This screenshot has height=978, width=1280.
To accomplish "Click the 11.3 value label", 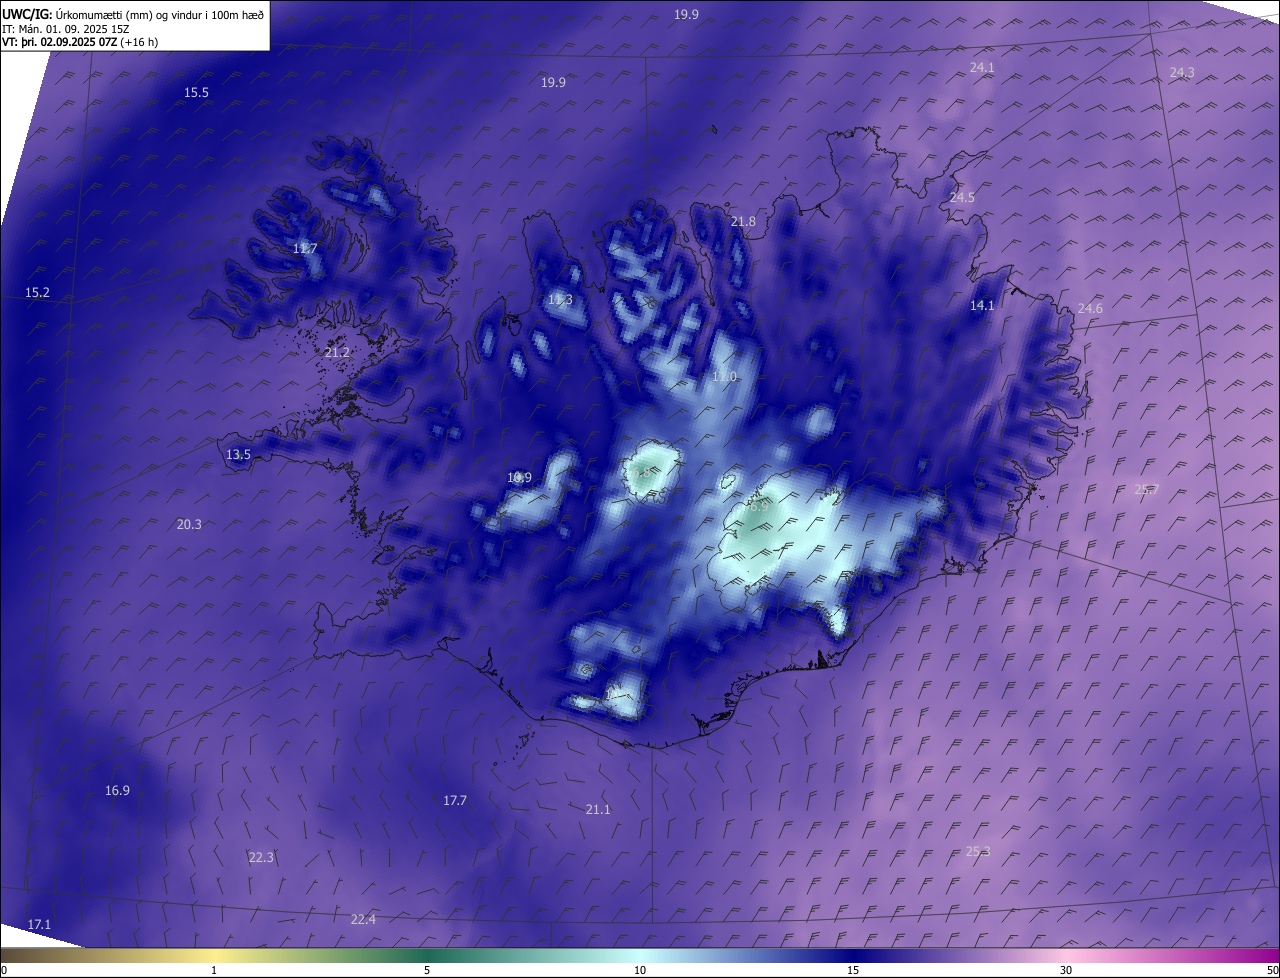I will (x=560, y=300).
